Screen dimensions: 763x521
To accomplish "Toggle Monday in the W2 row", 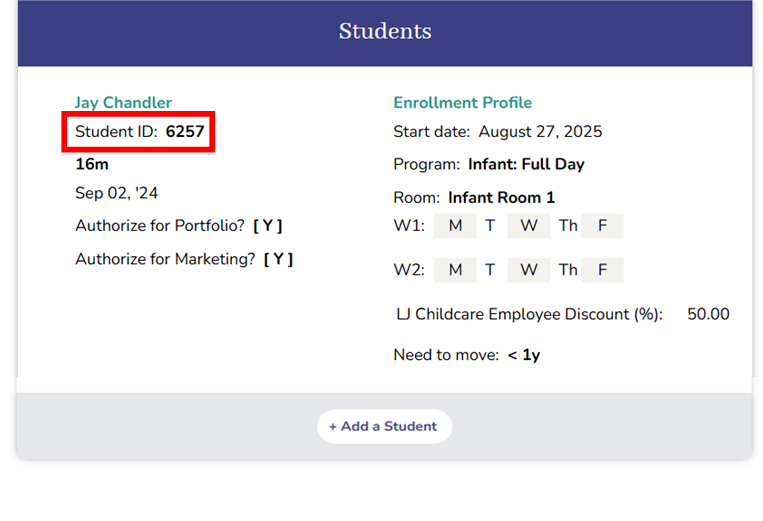I will (455, 270).
